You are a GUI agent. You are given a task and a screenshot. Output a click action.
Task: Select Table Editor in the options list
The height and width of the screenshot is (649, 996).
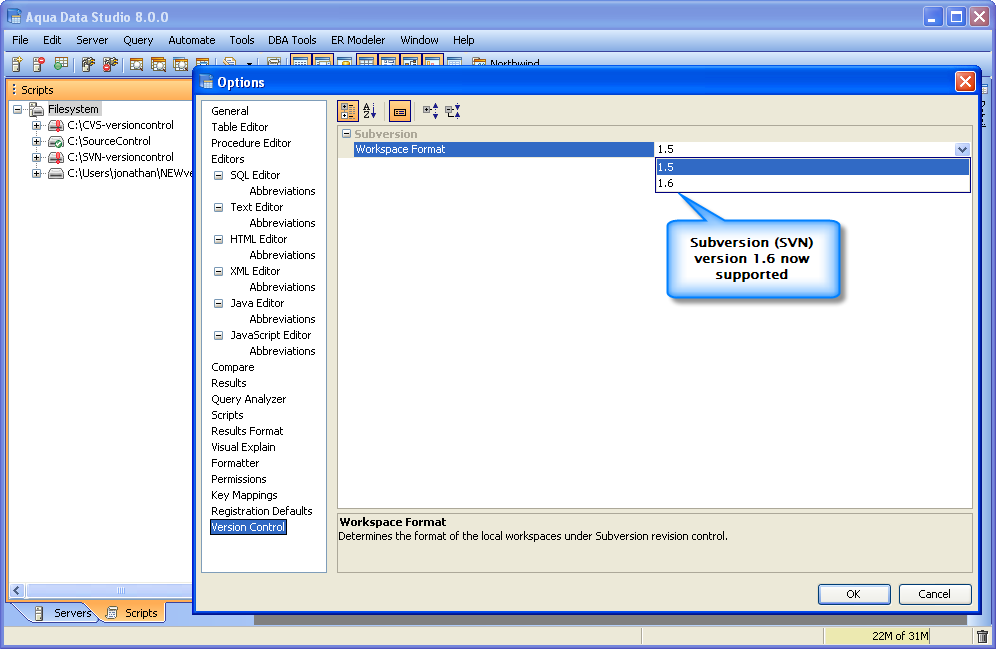pos(239,127)
